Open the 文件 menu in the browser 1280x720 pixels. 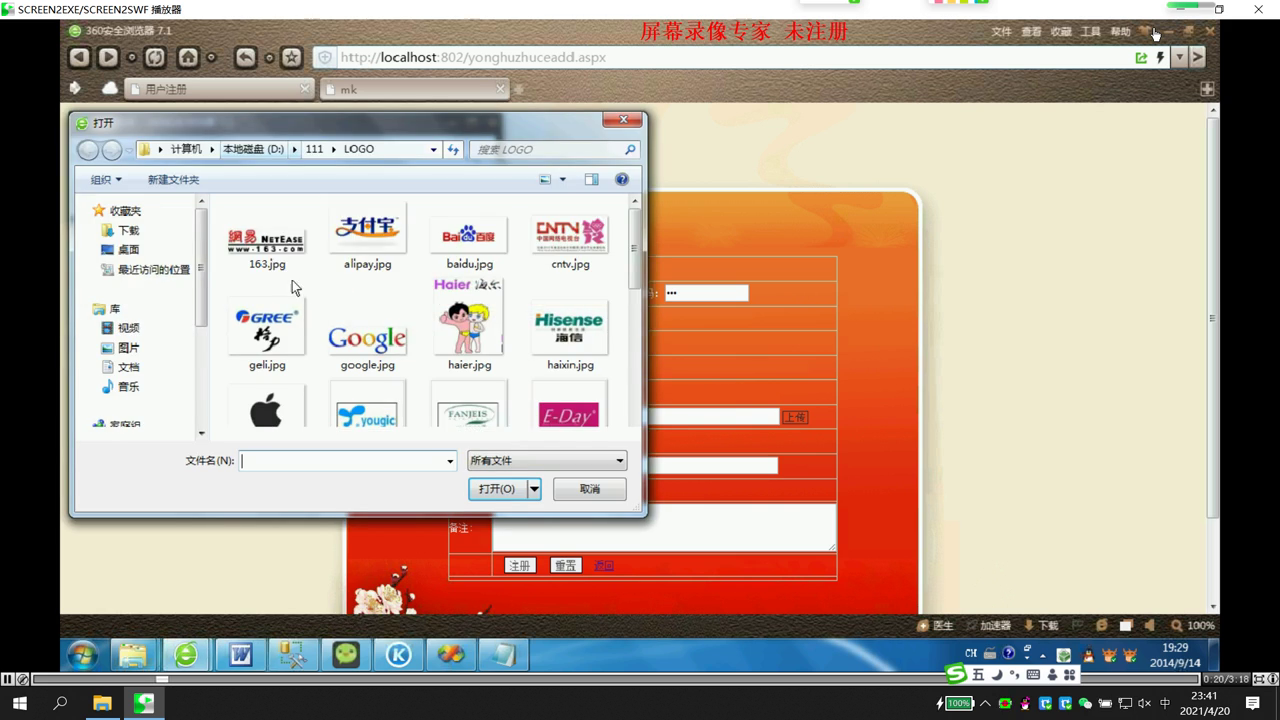[x=1001, y=32]
